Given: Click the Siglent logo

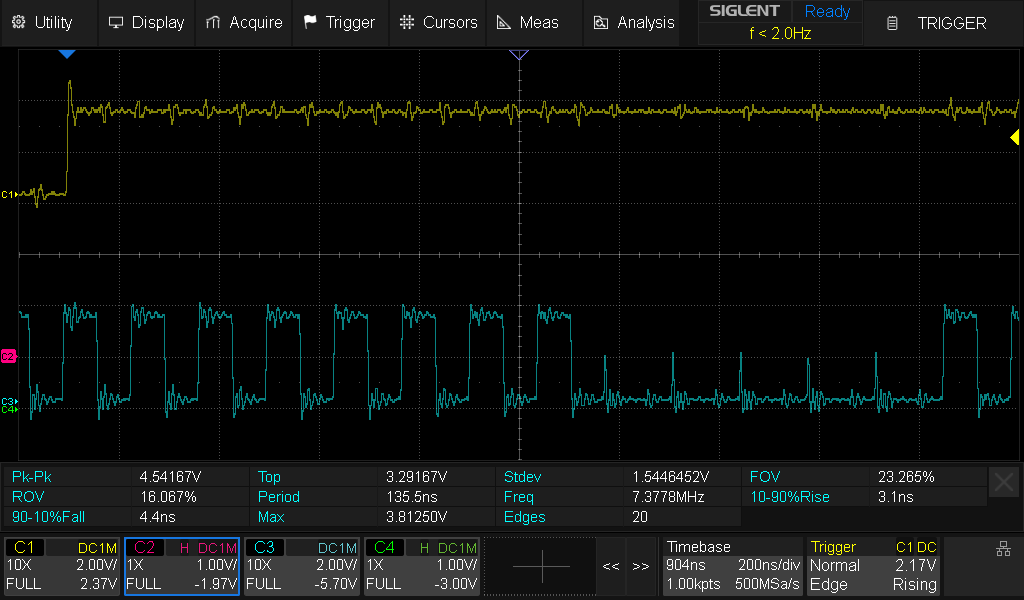Looking at the screenshot, I should [744, 11].
